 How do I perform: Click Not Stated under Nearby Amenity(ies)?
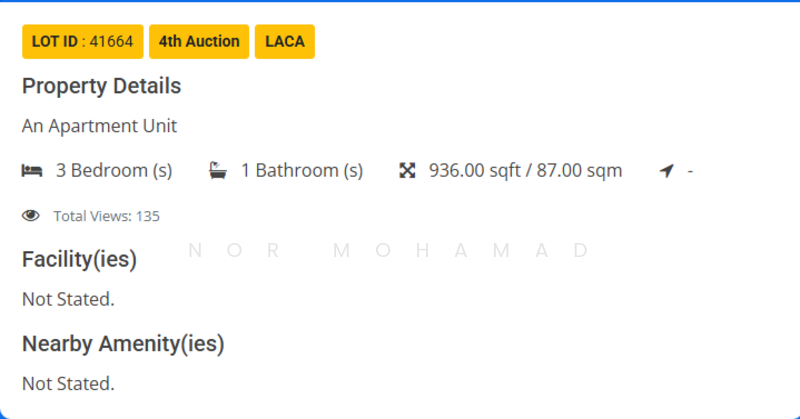68,383
